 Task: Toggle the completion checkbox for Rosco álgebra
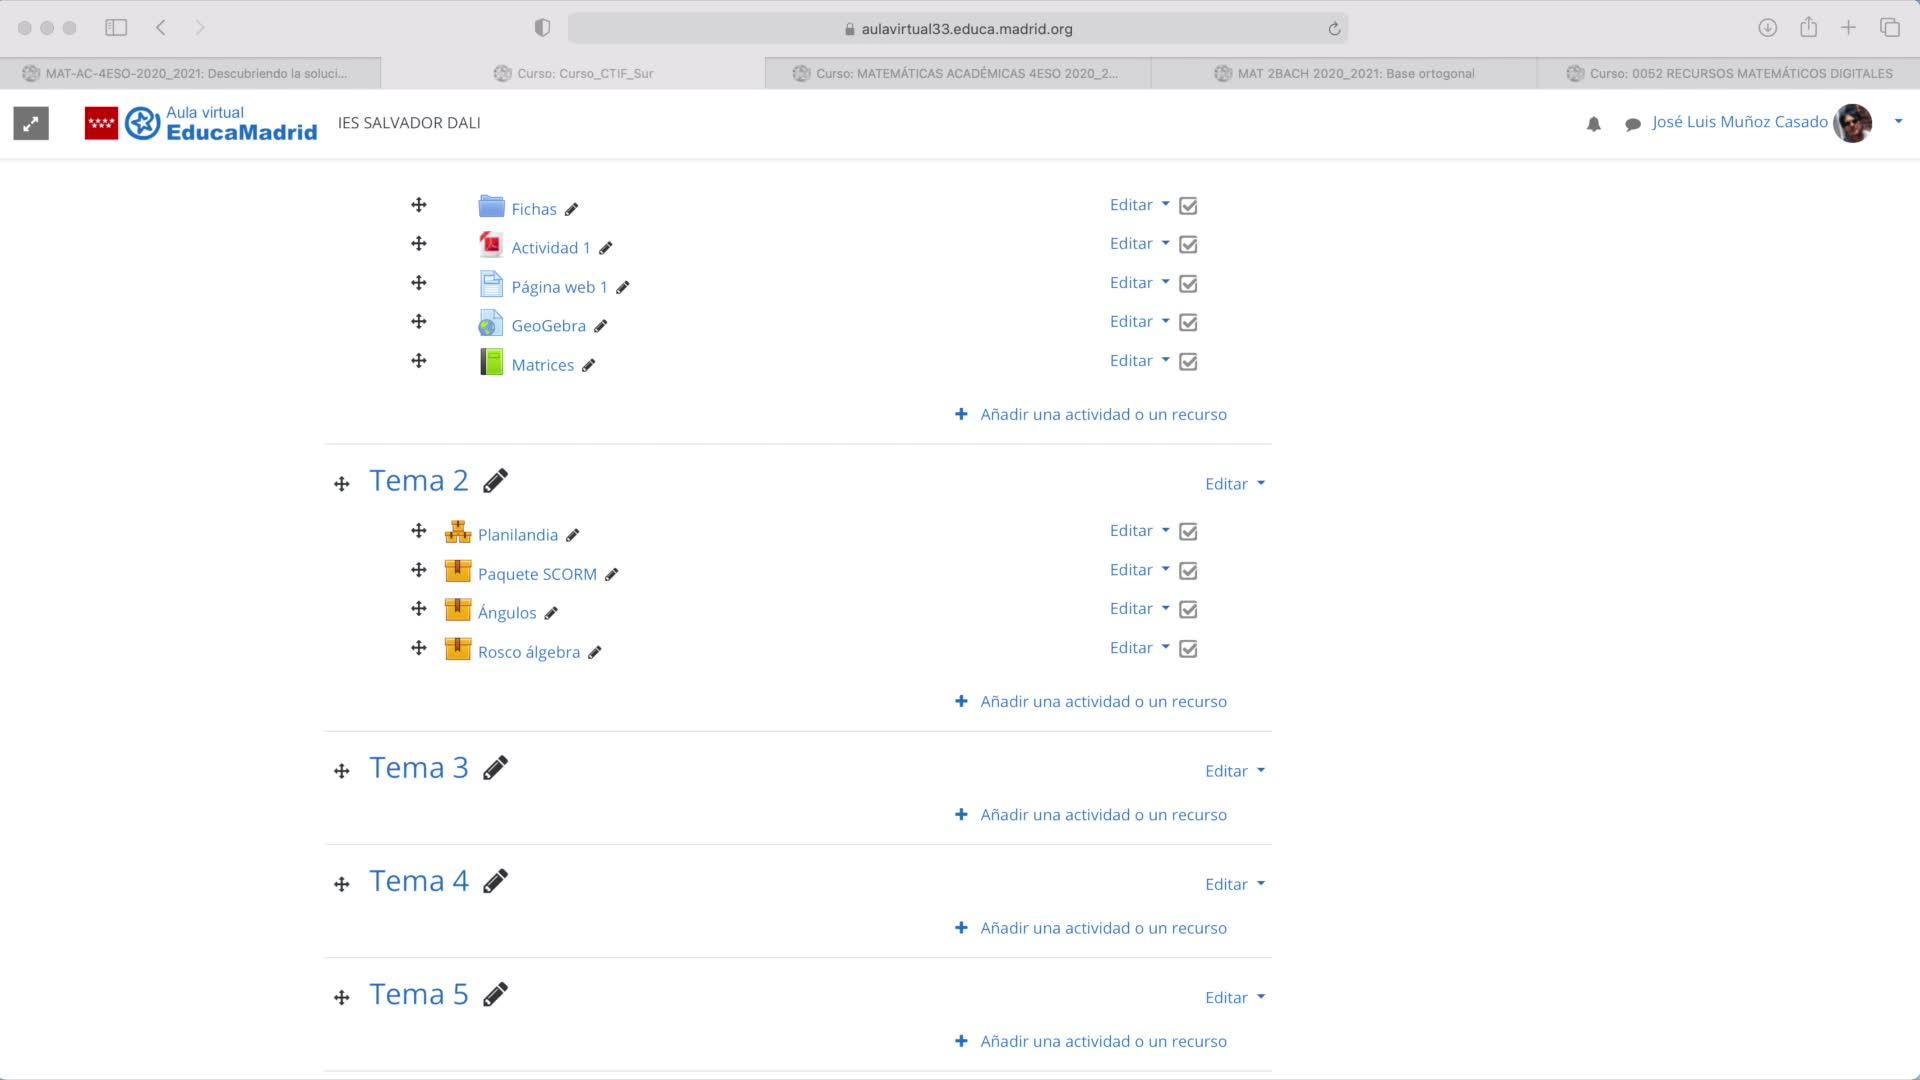tap(1188, 649)
